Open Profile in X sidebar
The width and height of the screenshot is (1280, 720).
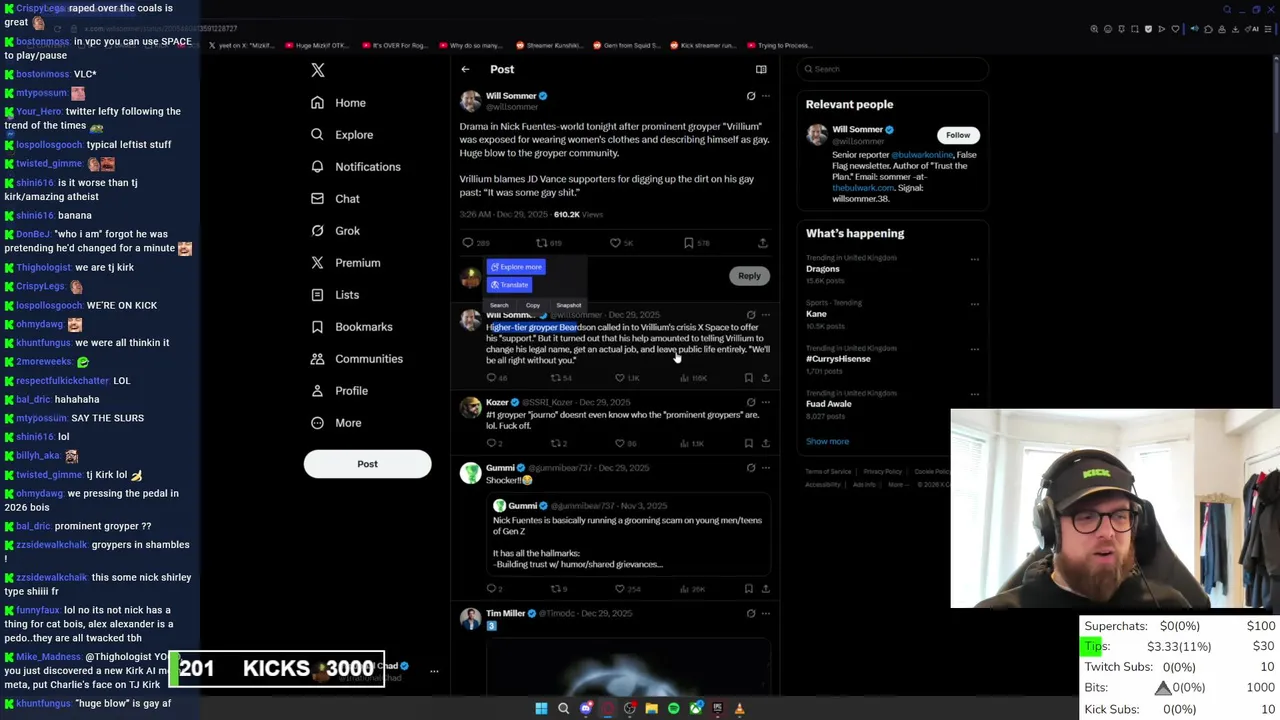coord(339,391)
